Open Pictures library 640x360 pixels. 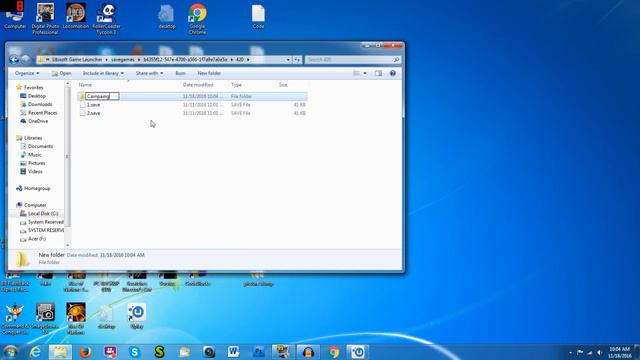36,163
